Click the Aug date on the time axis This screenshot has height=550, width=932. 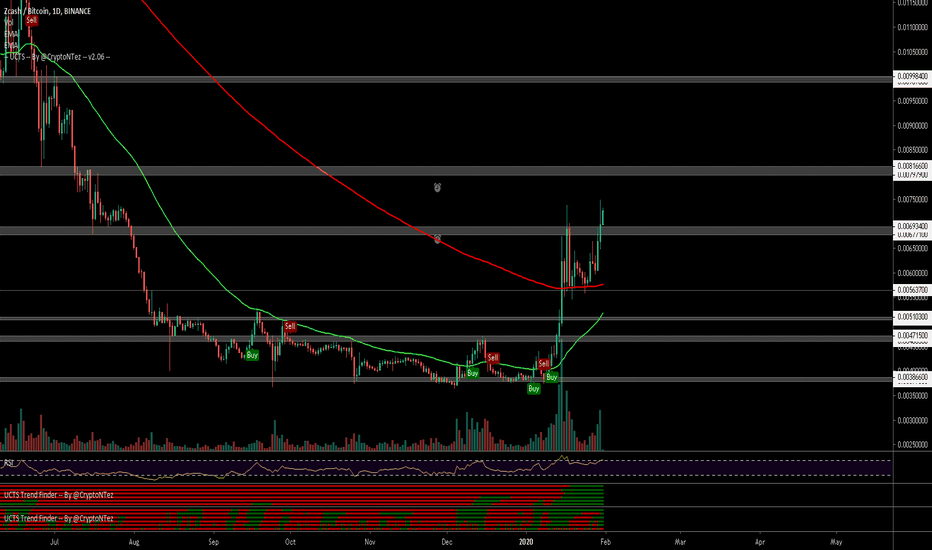134,542
